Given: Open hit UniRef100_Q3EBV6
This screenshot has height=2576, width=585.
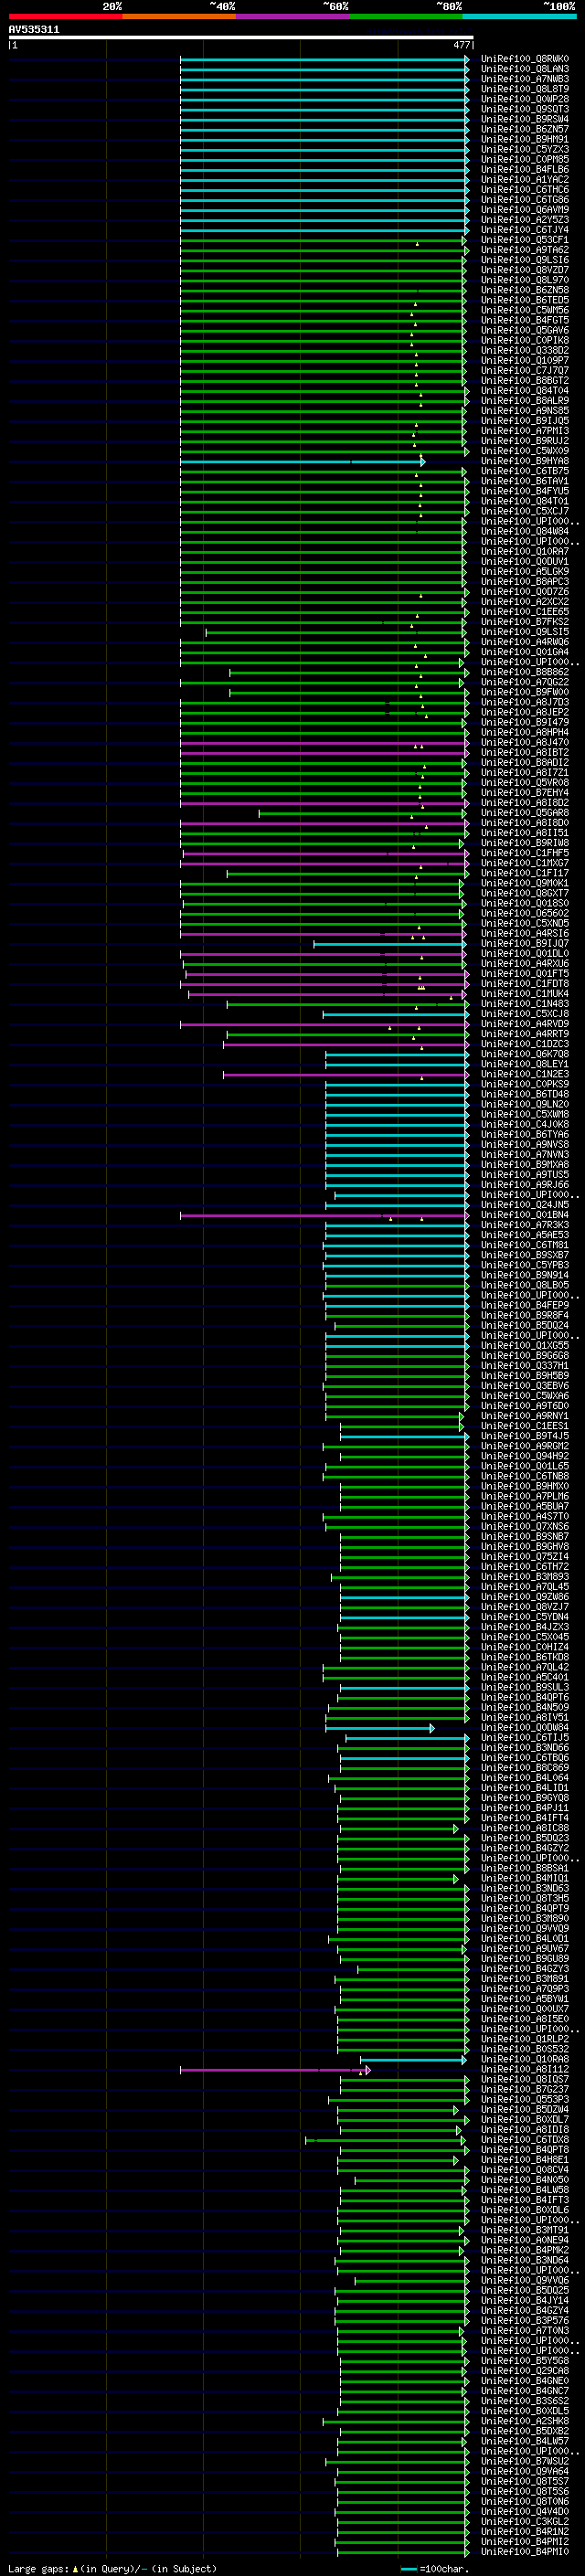Looking at the screenshot, I should pyautogui.click(x=524, y=1386).
